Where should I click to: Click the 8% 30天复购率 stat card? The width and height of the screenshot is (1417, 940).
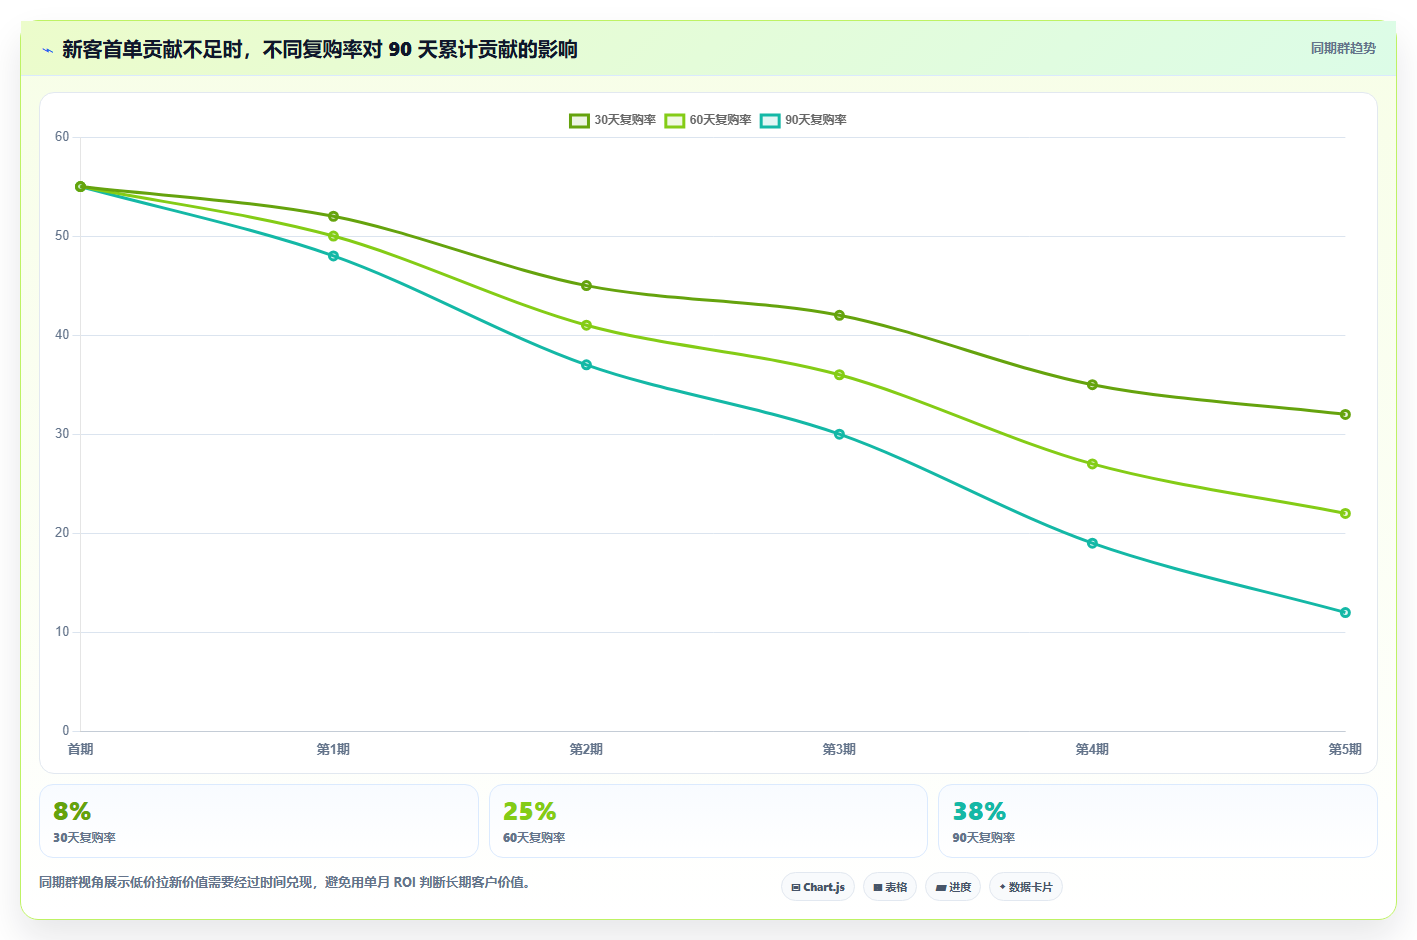[x=259, y=821]
